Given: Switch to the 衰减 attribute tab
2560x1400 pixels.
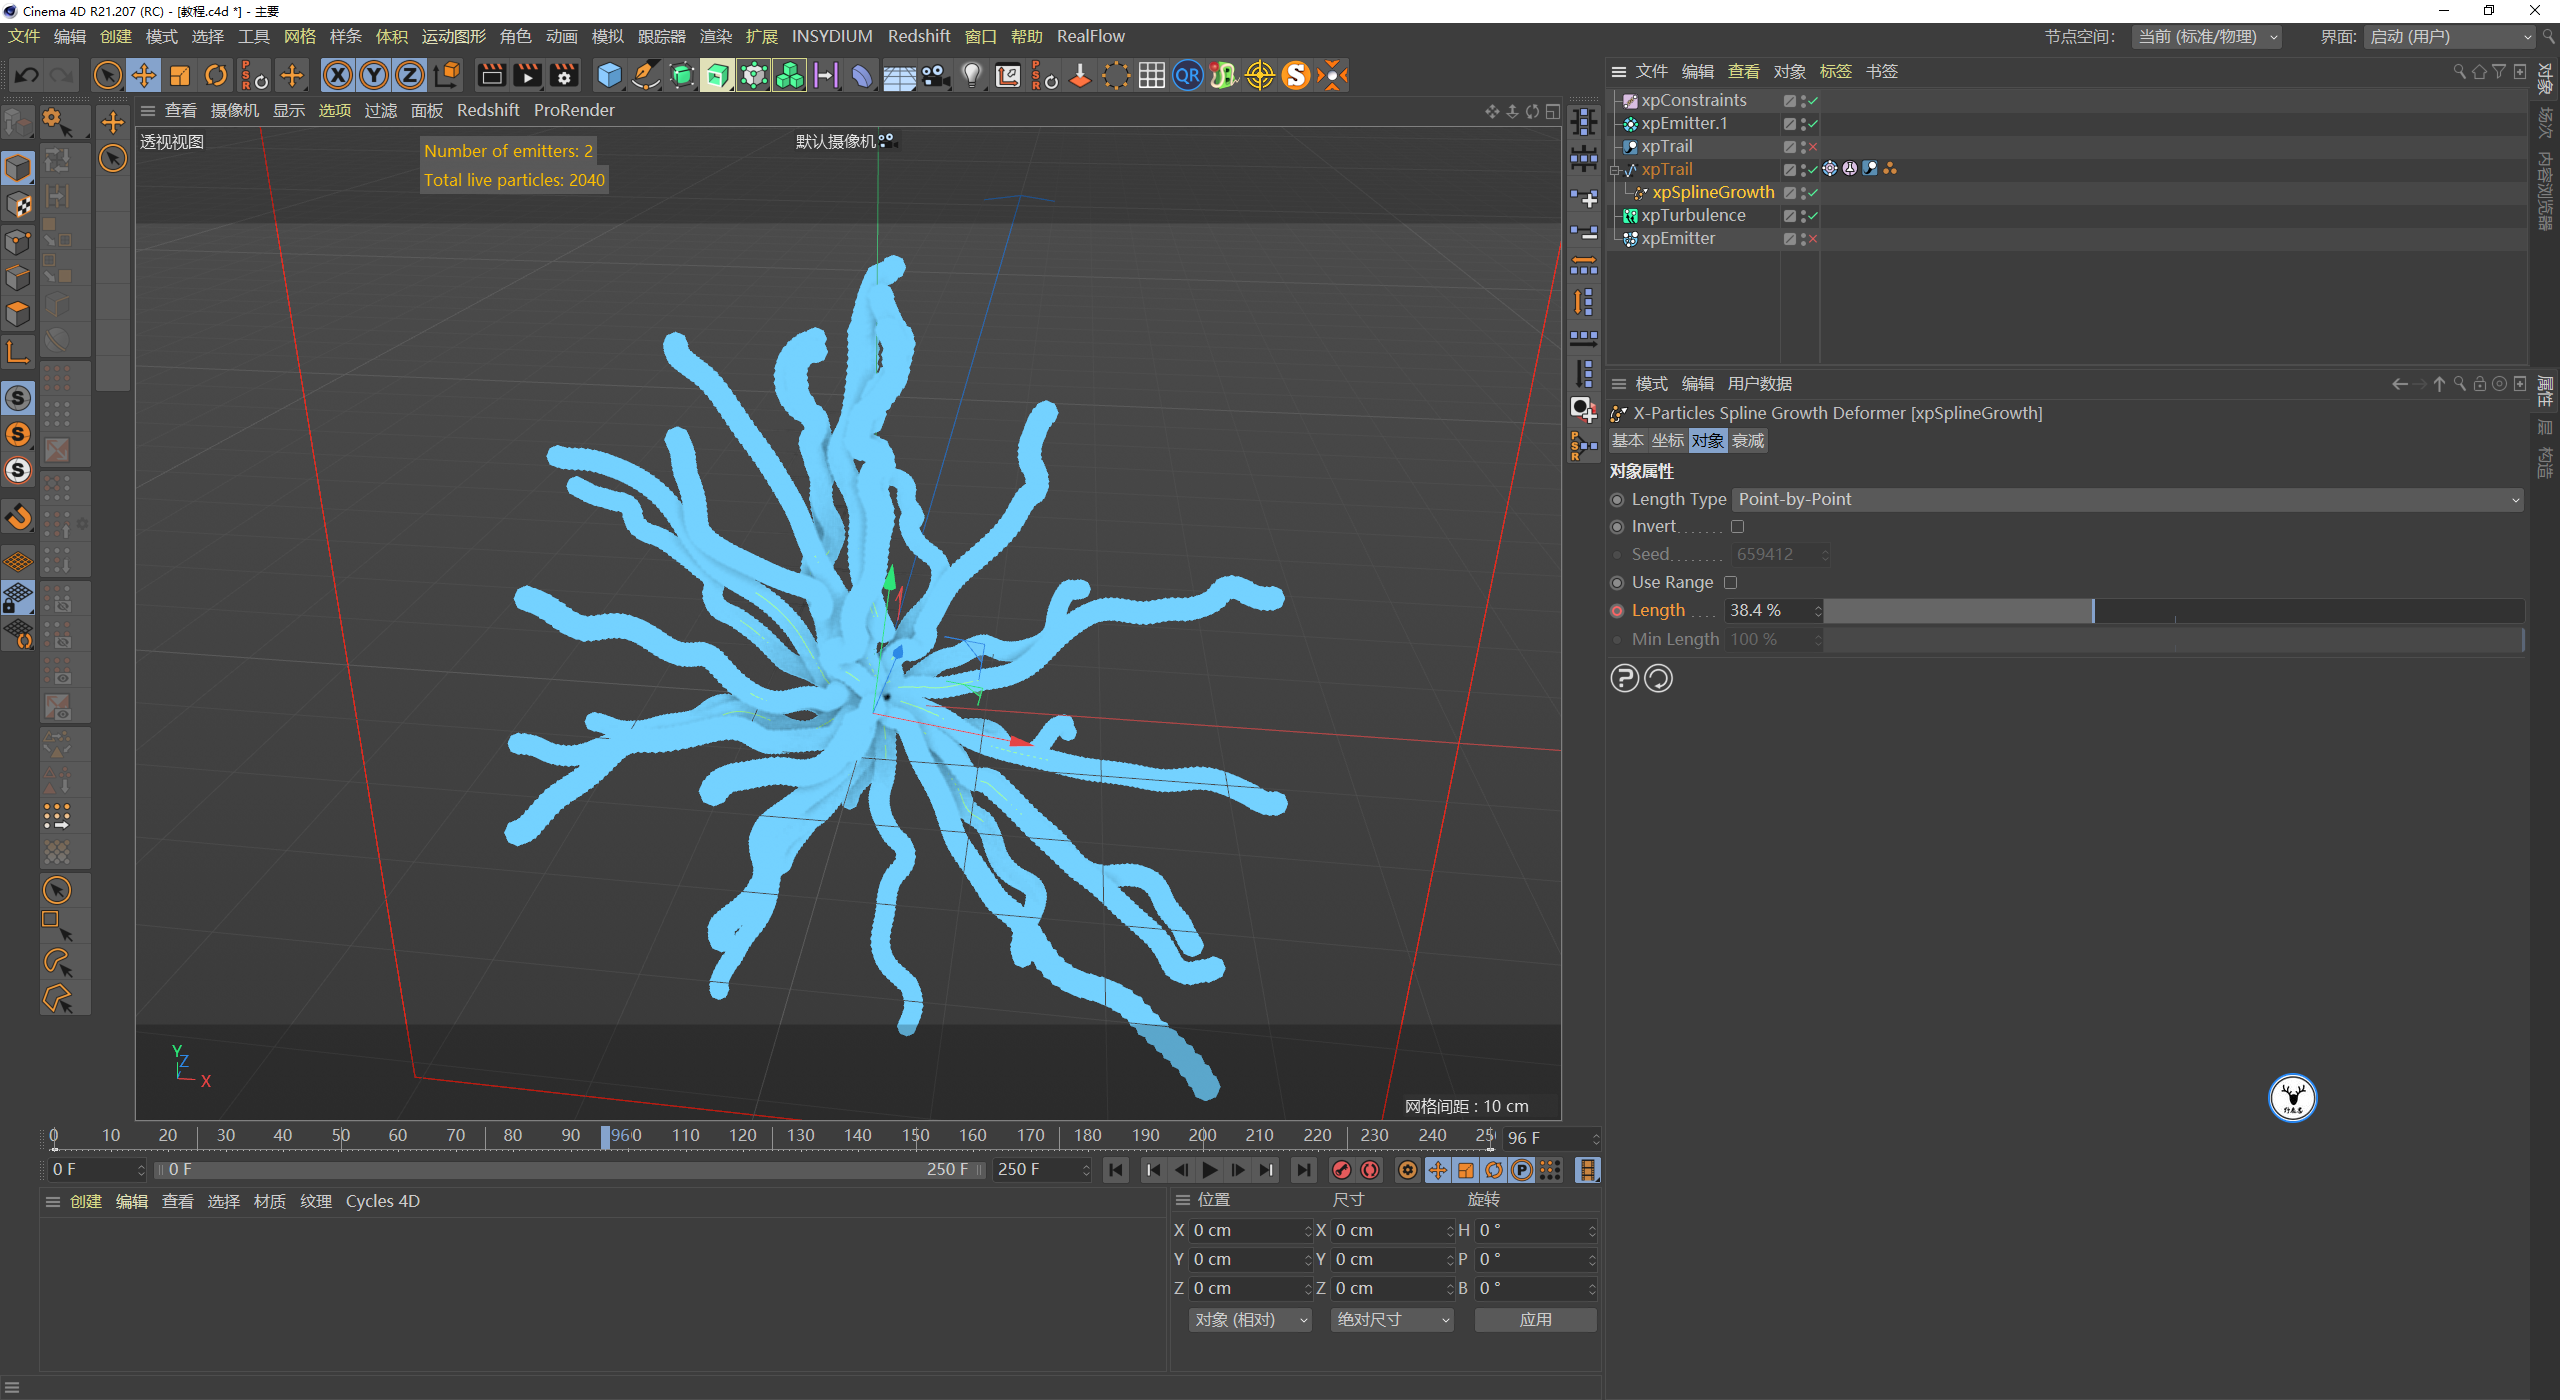Looking at the screenshot, I should tap(1748, 440).
